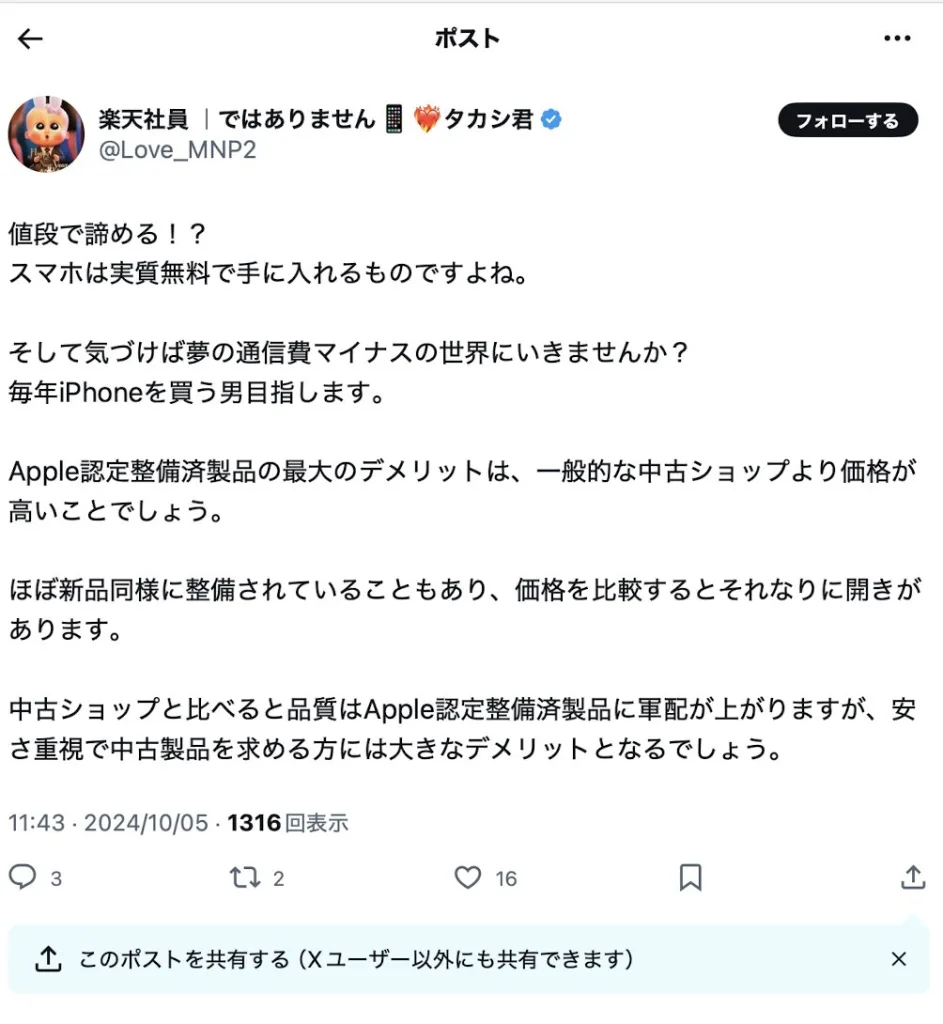Click the like count number 16
943x1024 pixels.
(506, 878)
